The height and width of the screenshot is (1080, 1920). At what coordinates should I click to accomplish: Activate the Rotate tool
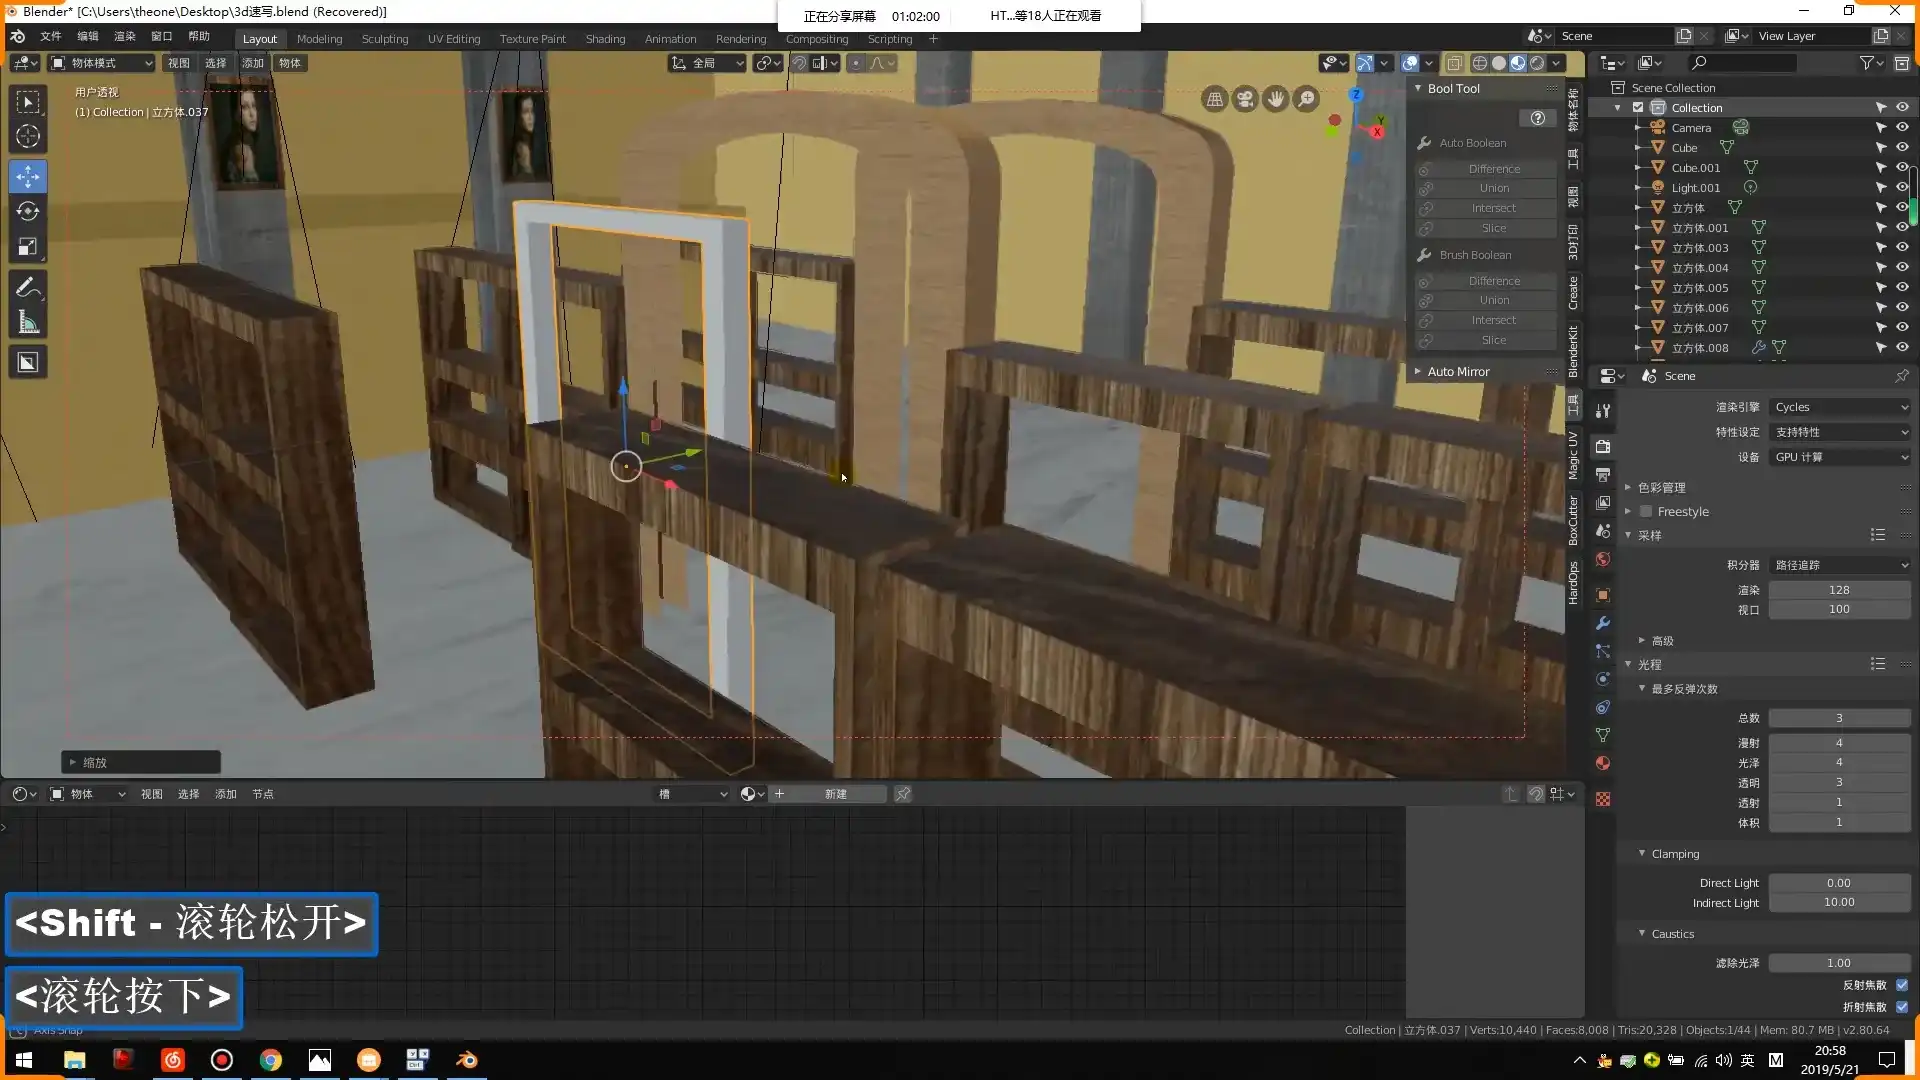[x=28, y=211]
